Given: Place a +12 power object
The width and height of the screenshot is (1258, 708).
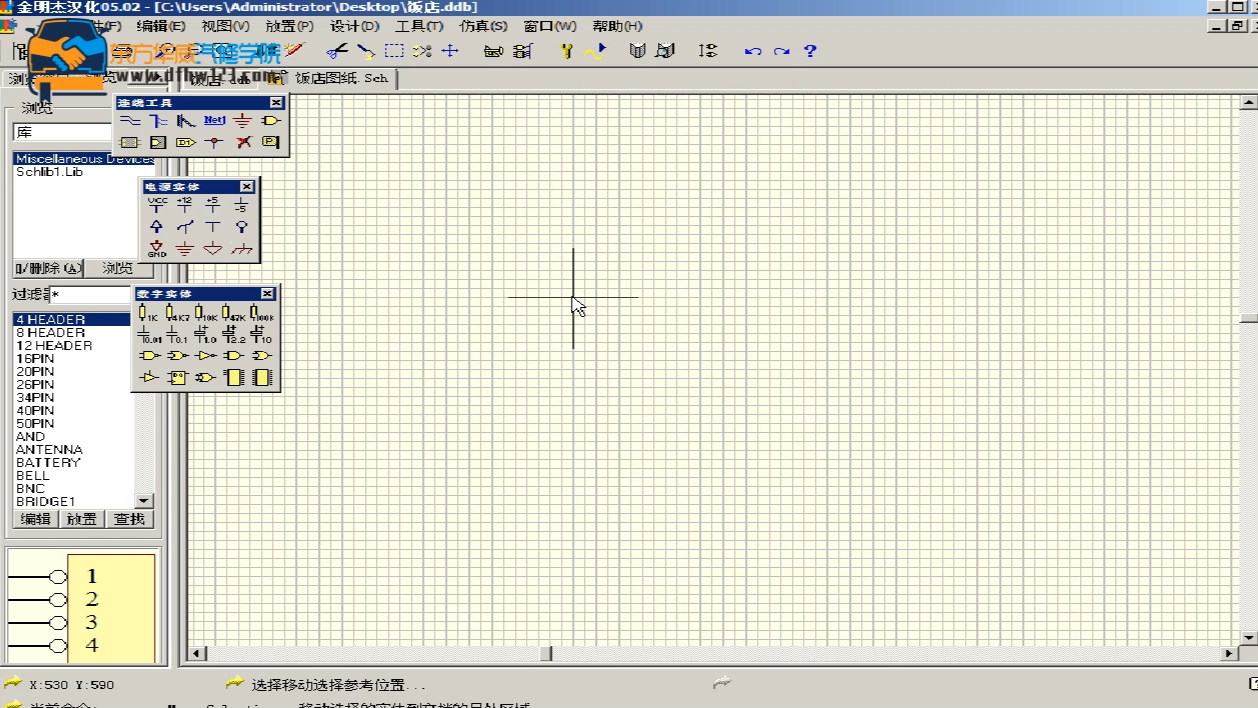Looking at the screenshot, I should pyautogui.click(x=185, y=205).
